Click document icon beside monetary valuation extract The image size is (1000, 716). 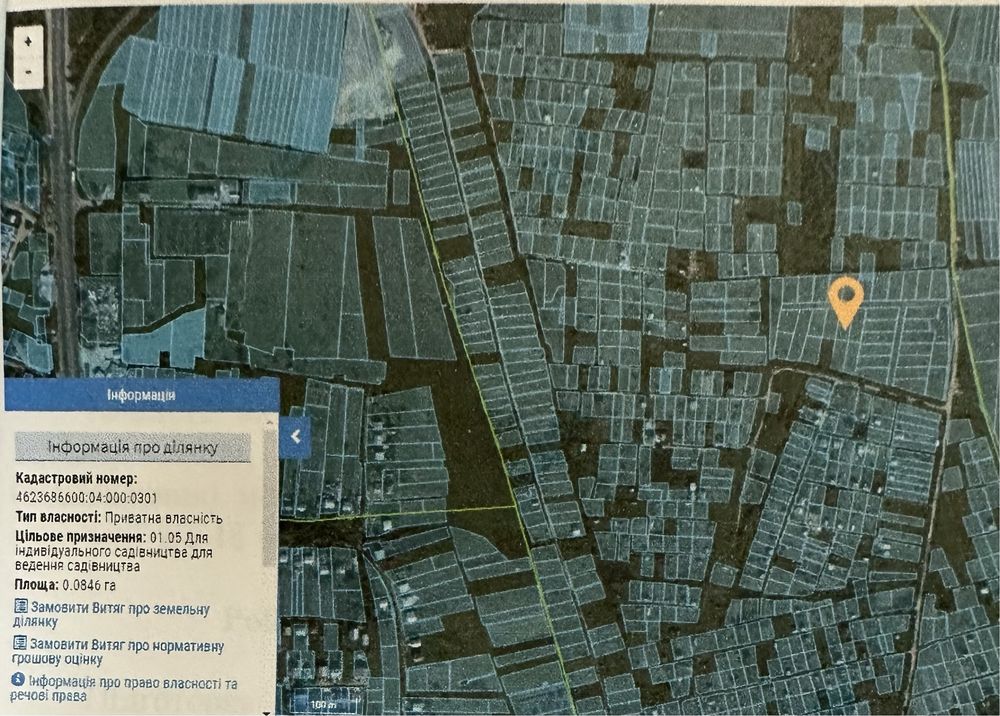[x=20, y=643]
